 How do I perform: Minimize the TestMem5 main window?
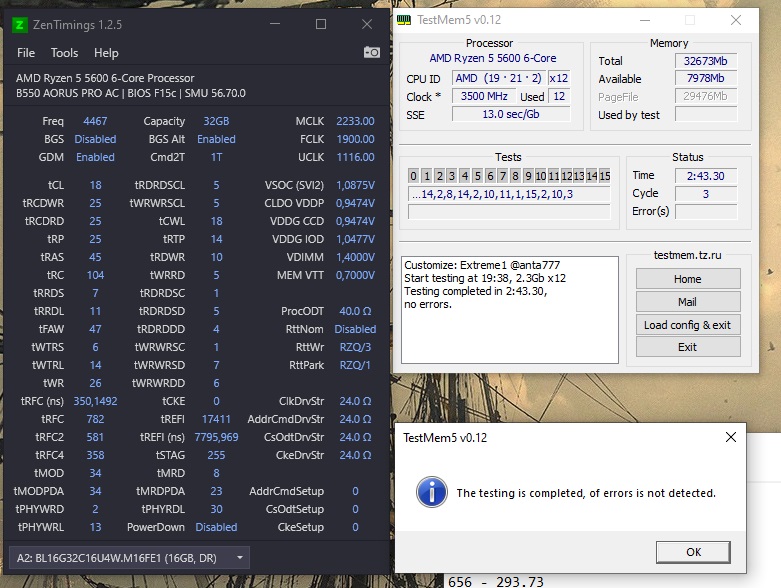(x=645, y=20)
